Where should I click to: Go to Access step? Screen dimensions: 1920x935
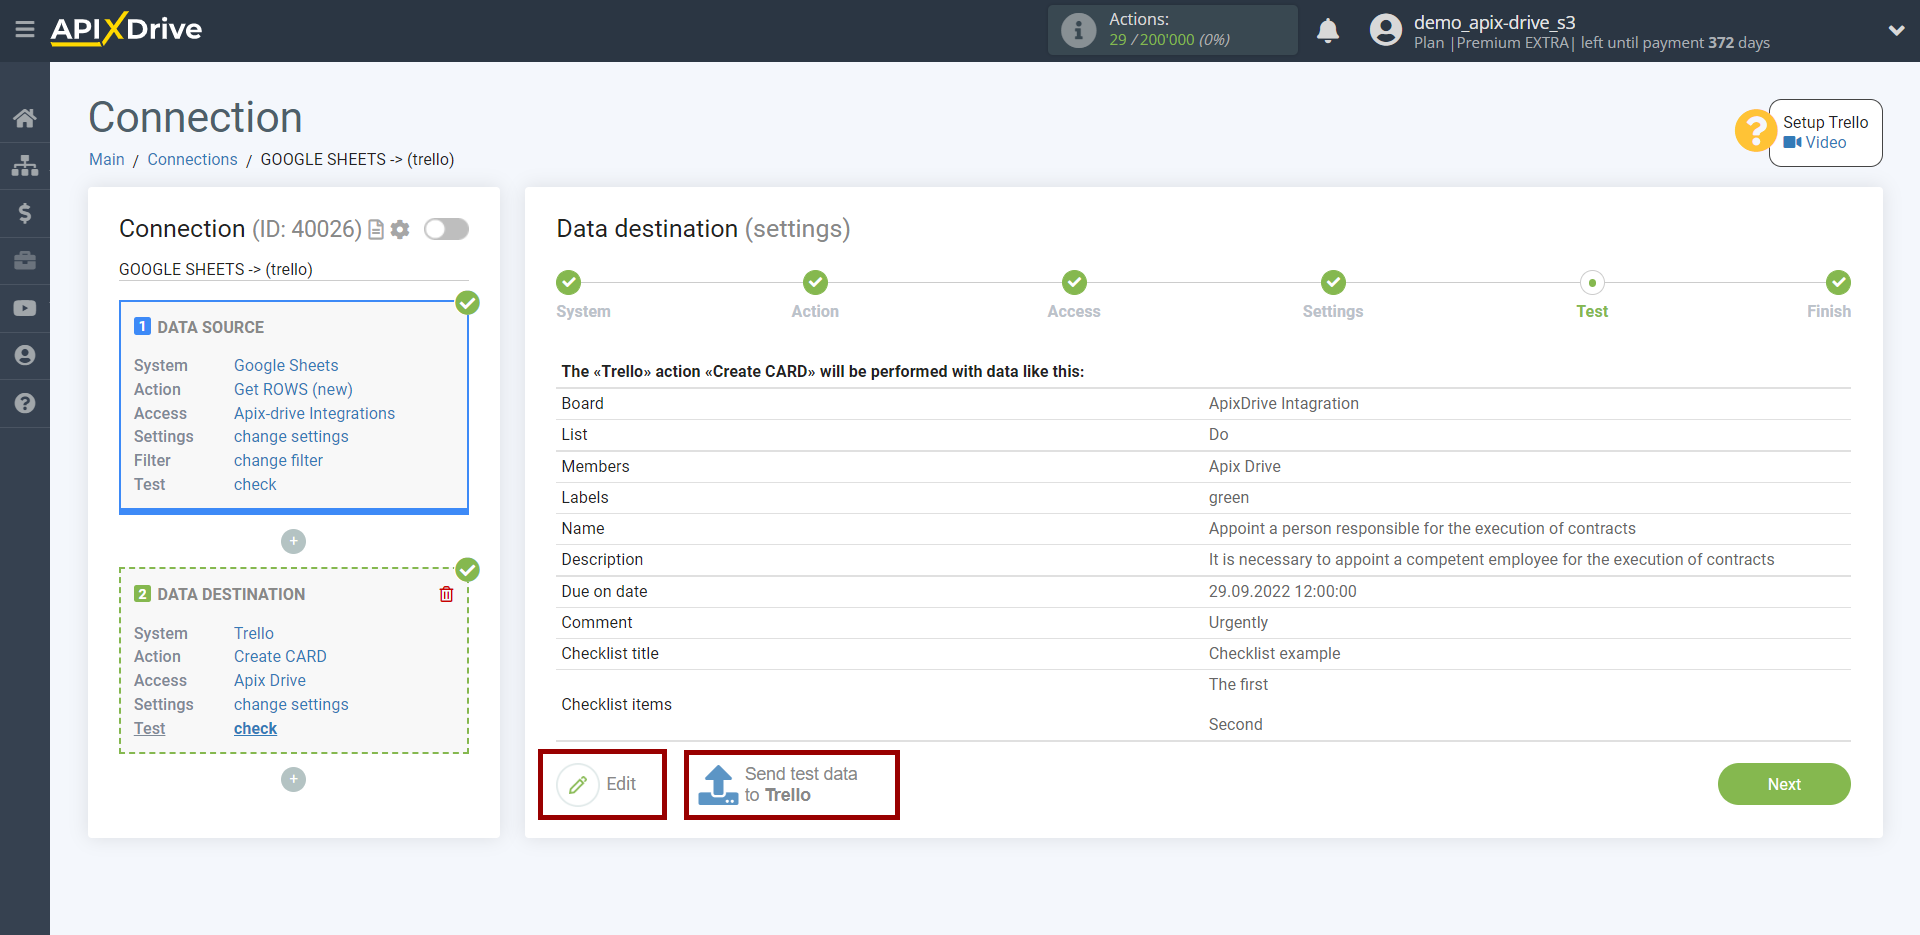(1075, 283)
